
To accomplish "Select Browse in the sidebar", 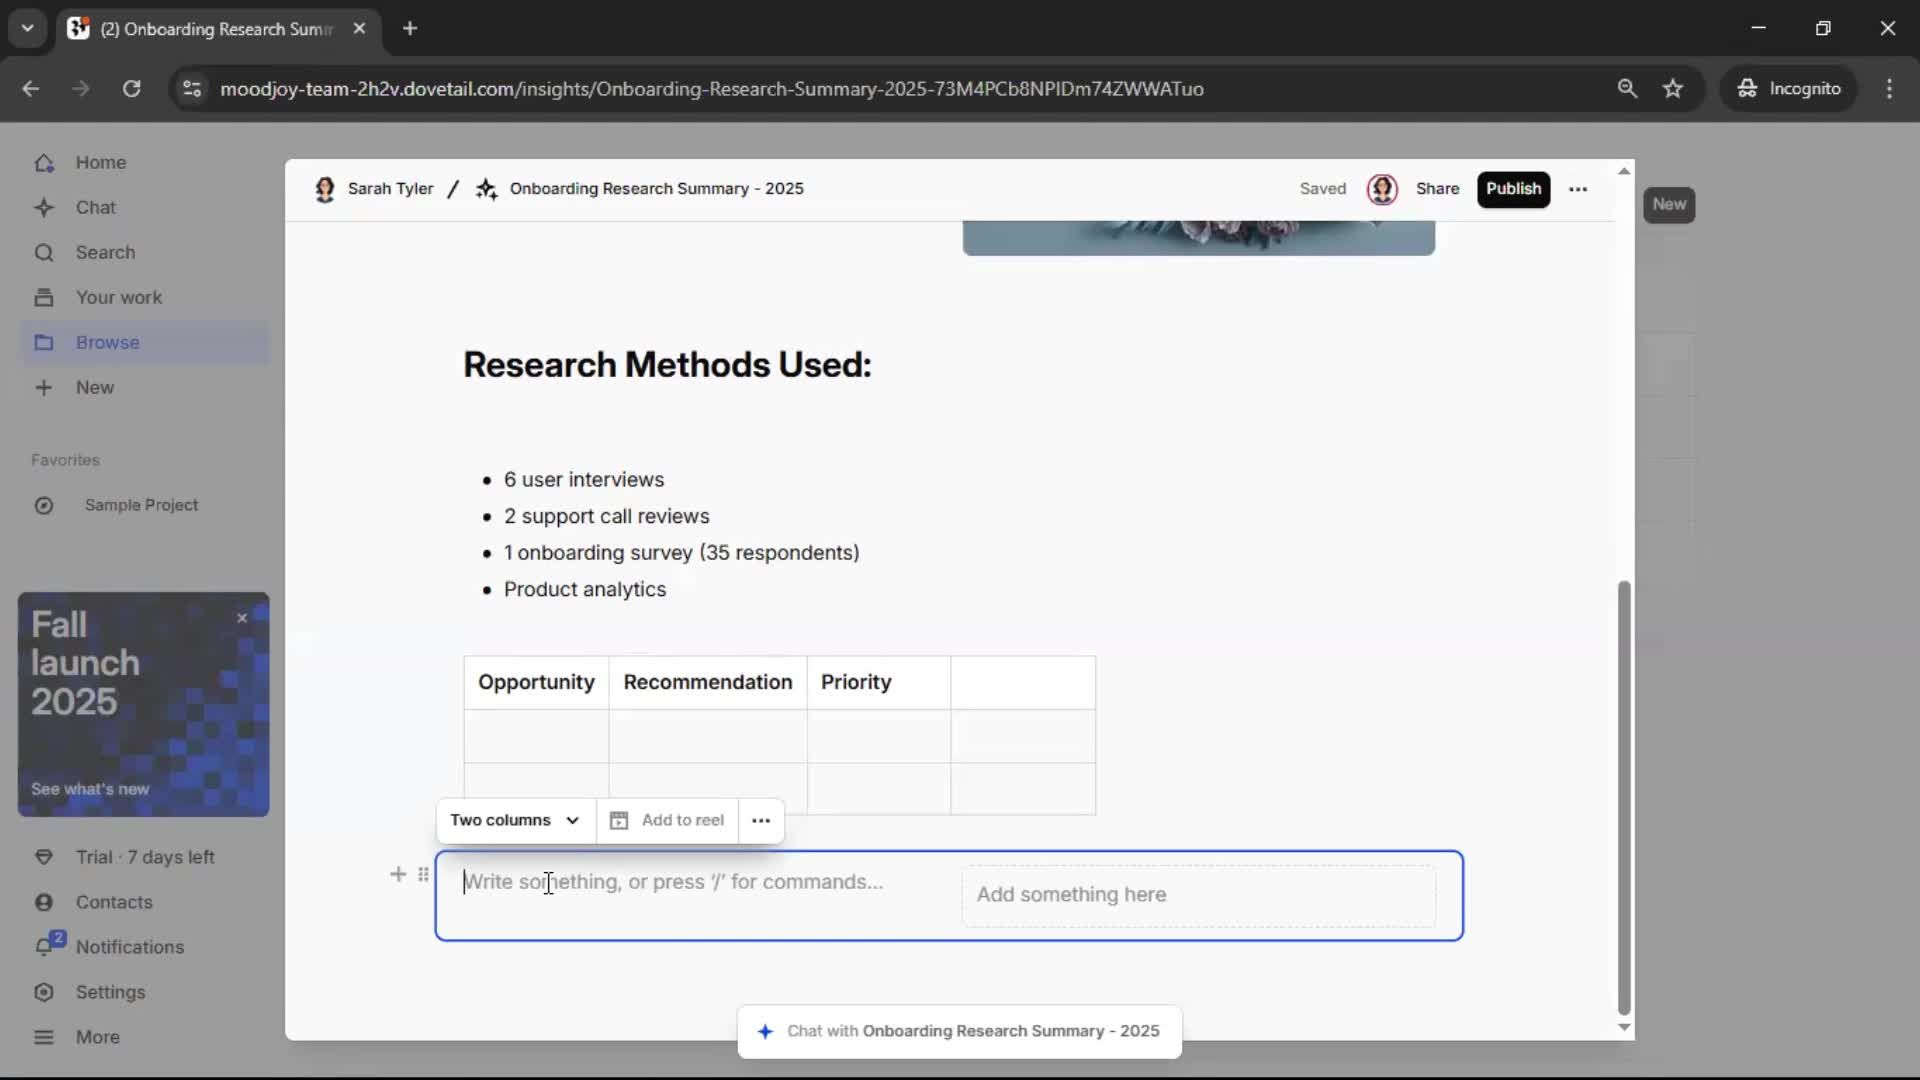I will tap(107, 343).
